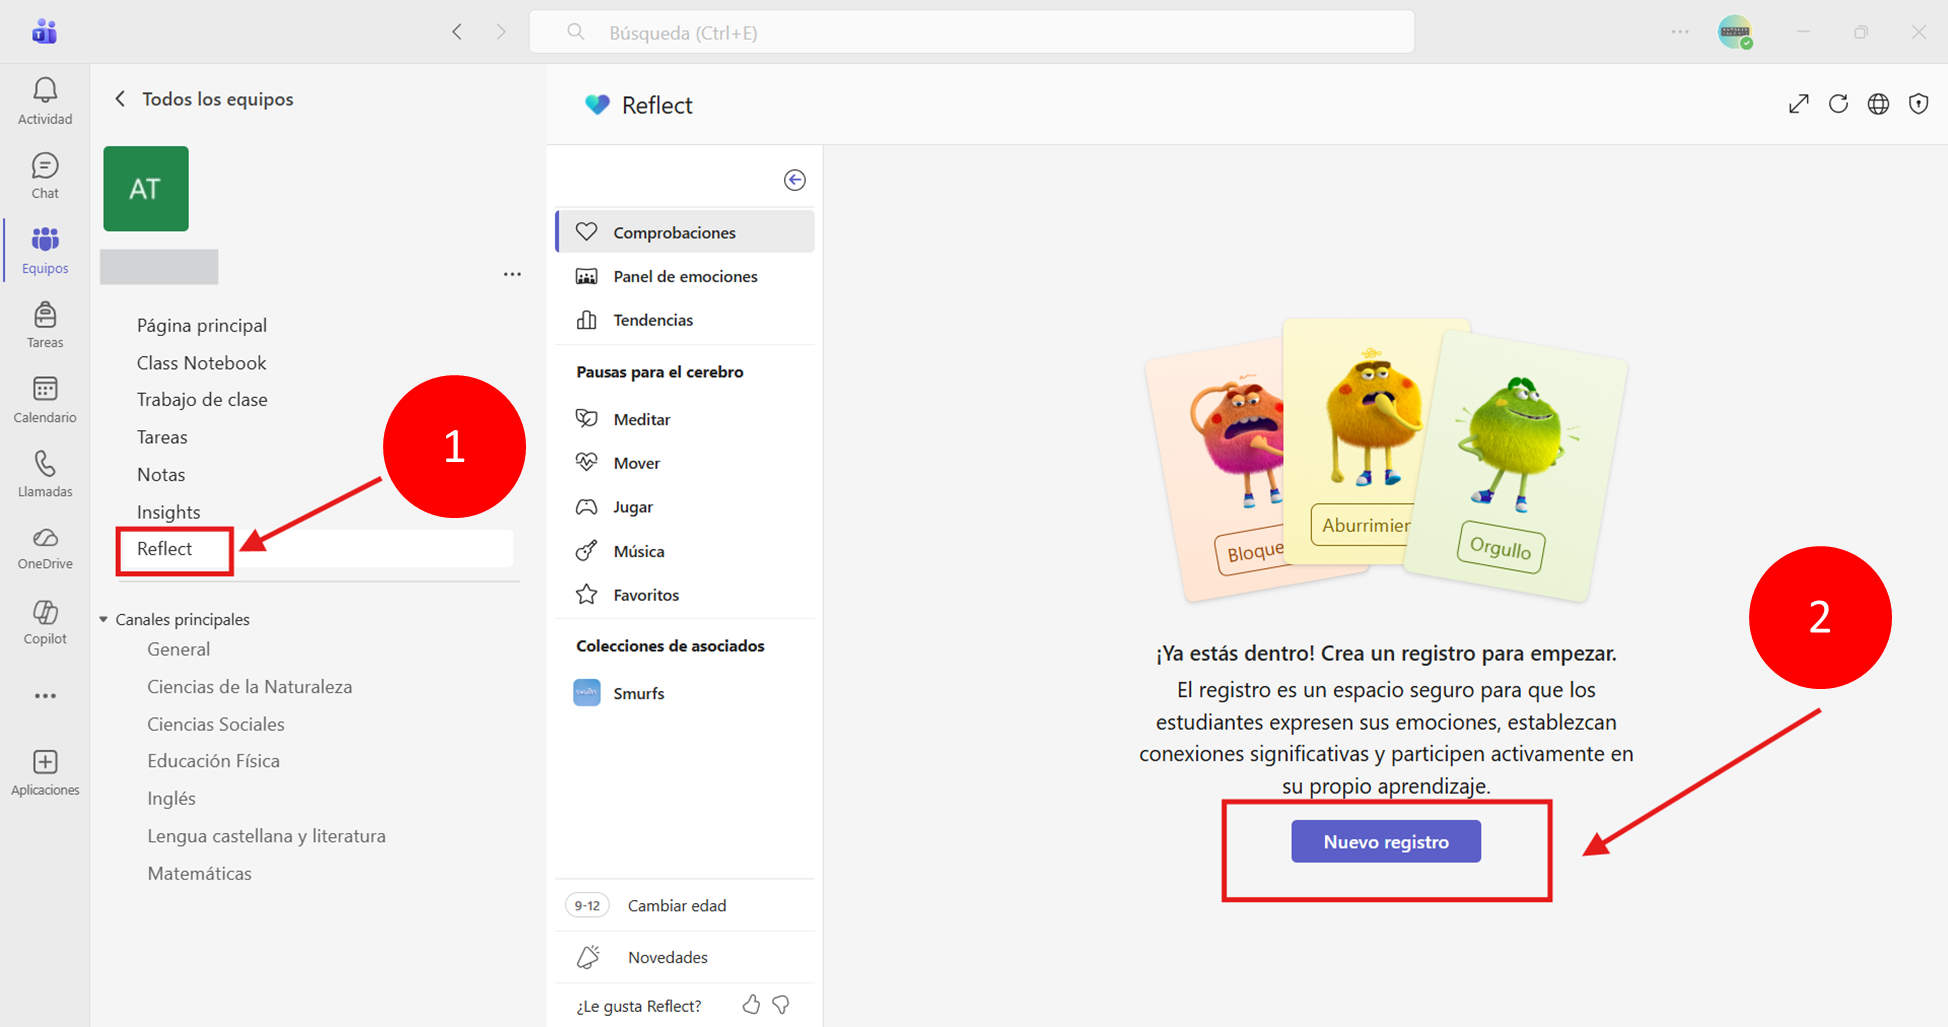Open Reflect in browser globe icon

coord(1878,104)
